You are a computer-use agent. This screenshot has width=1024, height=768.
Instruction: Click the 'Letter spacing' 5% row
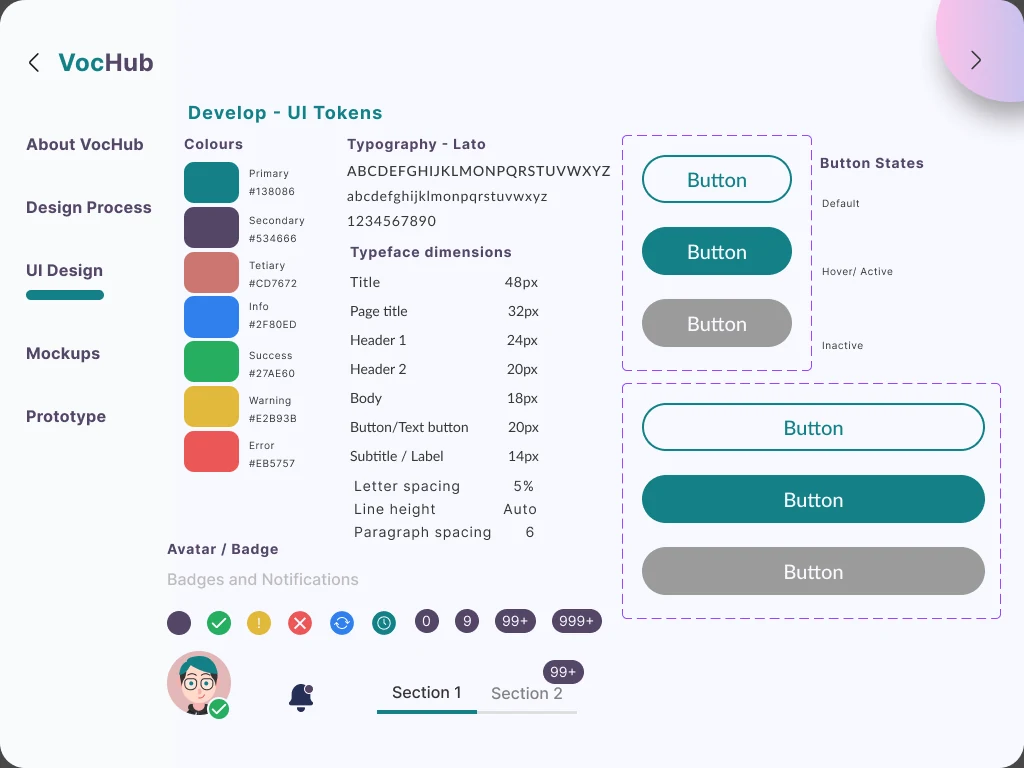click(444, 487)
